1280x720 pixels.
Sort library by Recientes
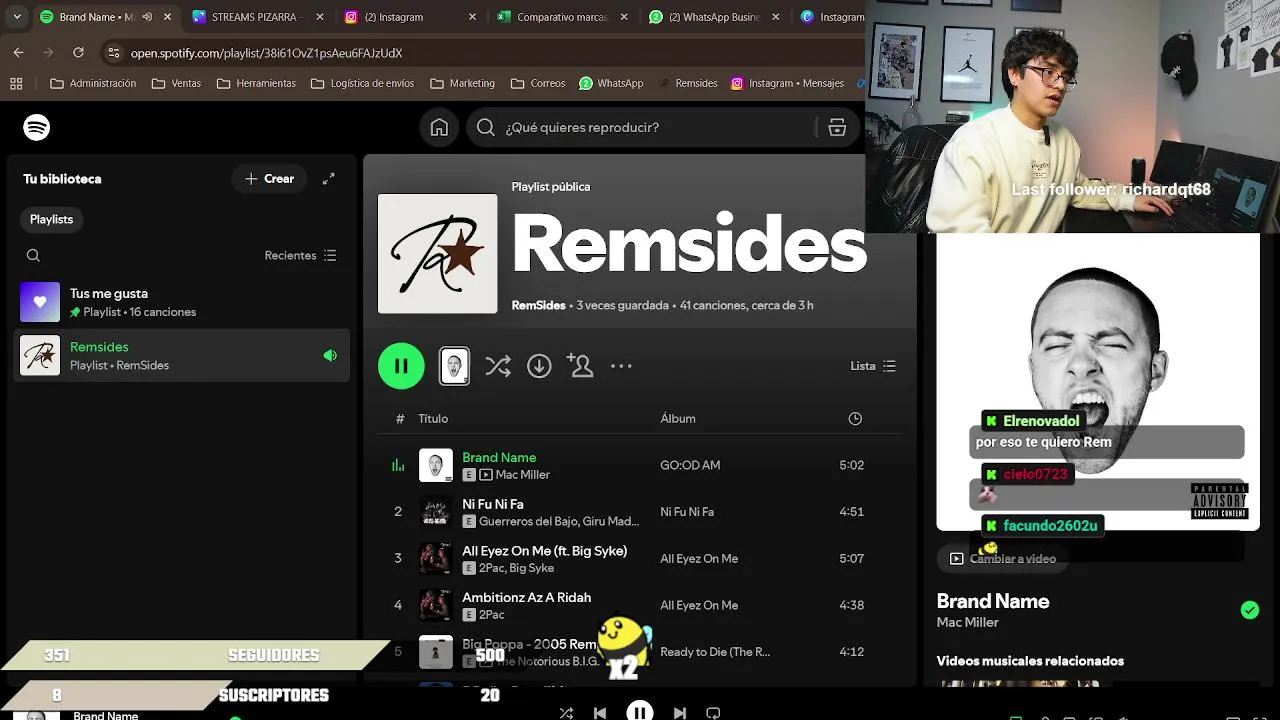(x=300, y=255)
